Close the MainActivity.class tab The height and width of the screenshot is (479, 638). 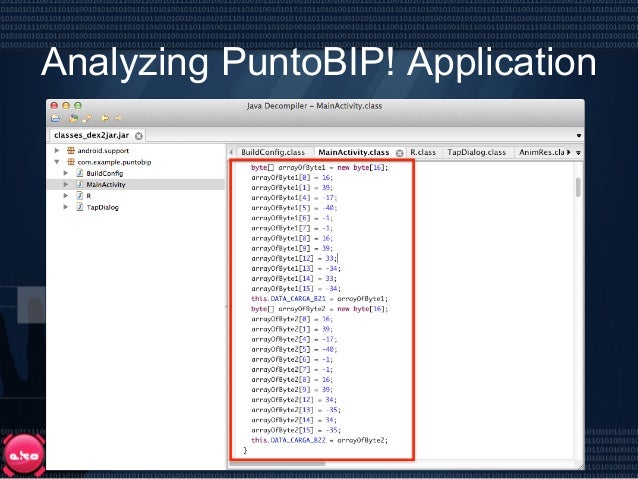[x=400, y=153]
